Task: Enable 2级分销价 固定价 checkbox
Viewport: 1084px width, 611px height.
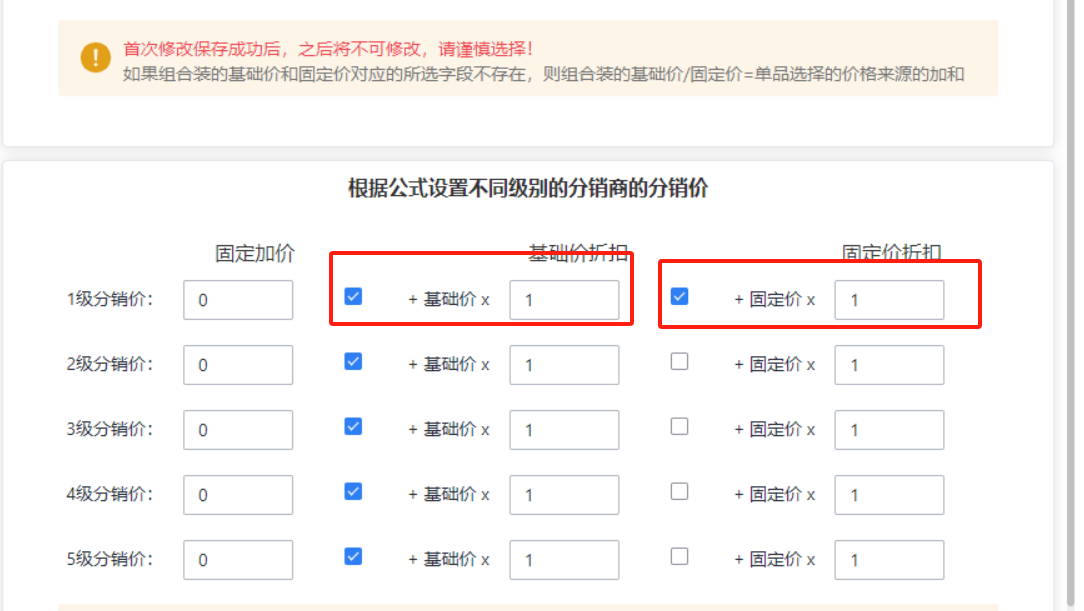Action: (x=679, y=361)
